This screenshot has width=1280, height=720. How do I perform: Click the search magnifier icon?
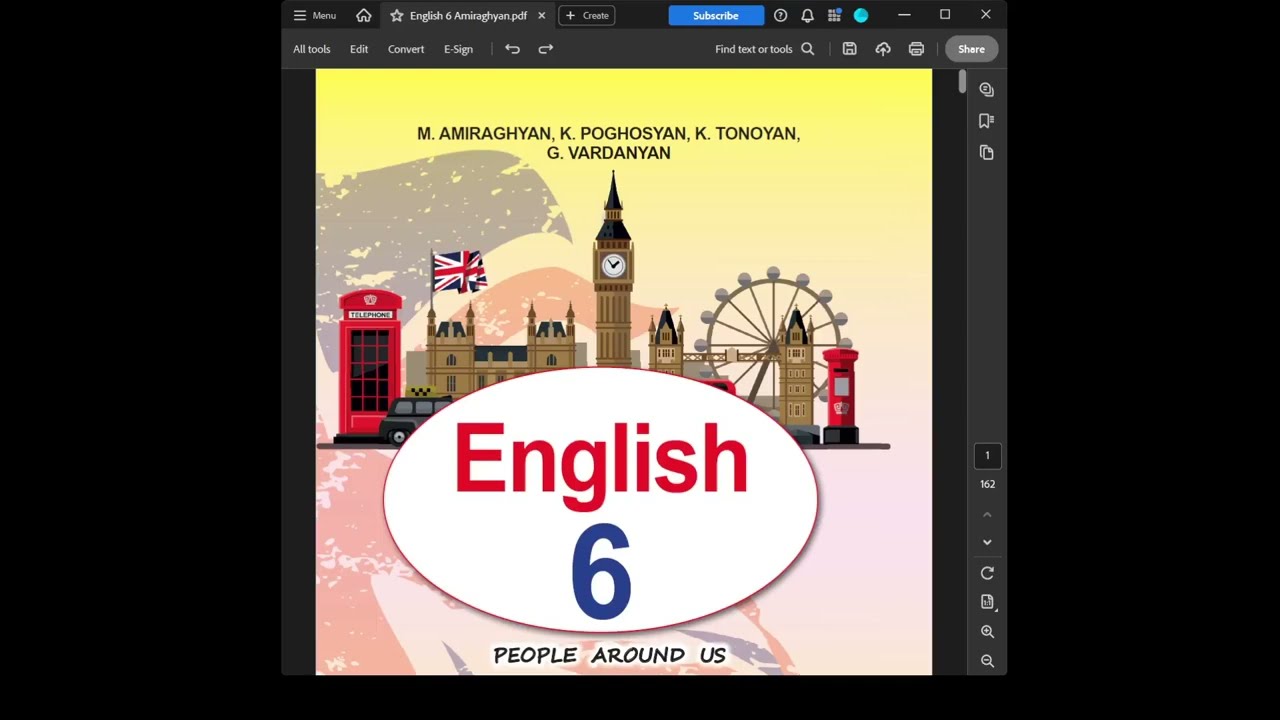click(x=808, y=49)
